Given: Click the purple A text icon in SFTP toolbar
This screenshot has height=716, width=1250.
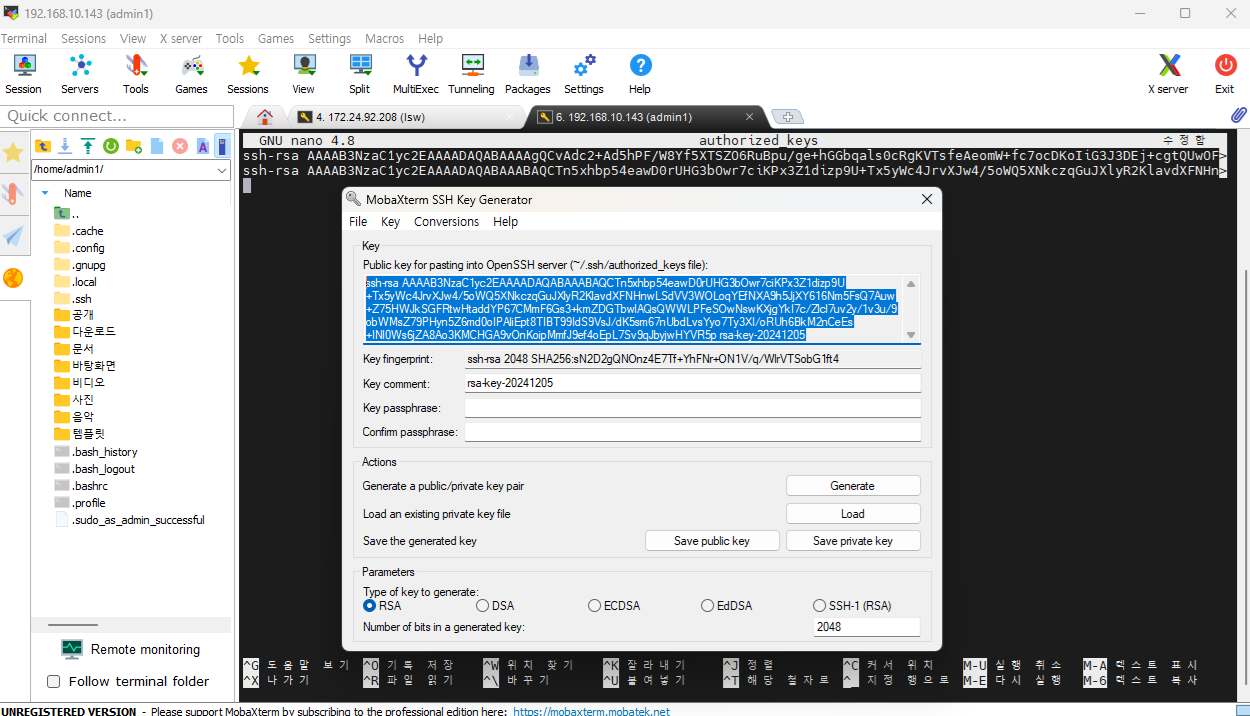Looking at the screenshot, I should (x=202, y=146).
